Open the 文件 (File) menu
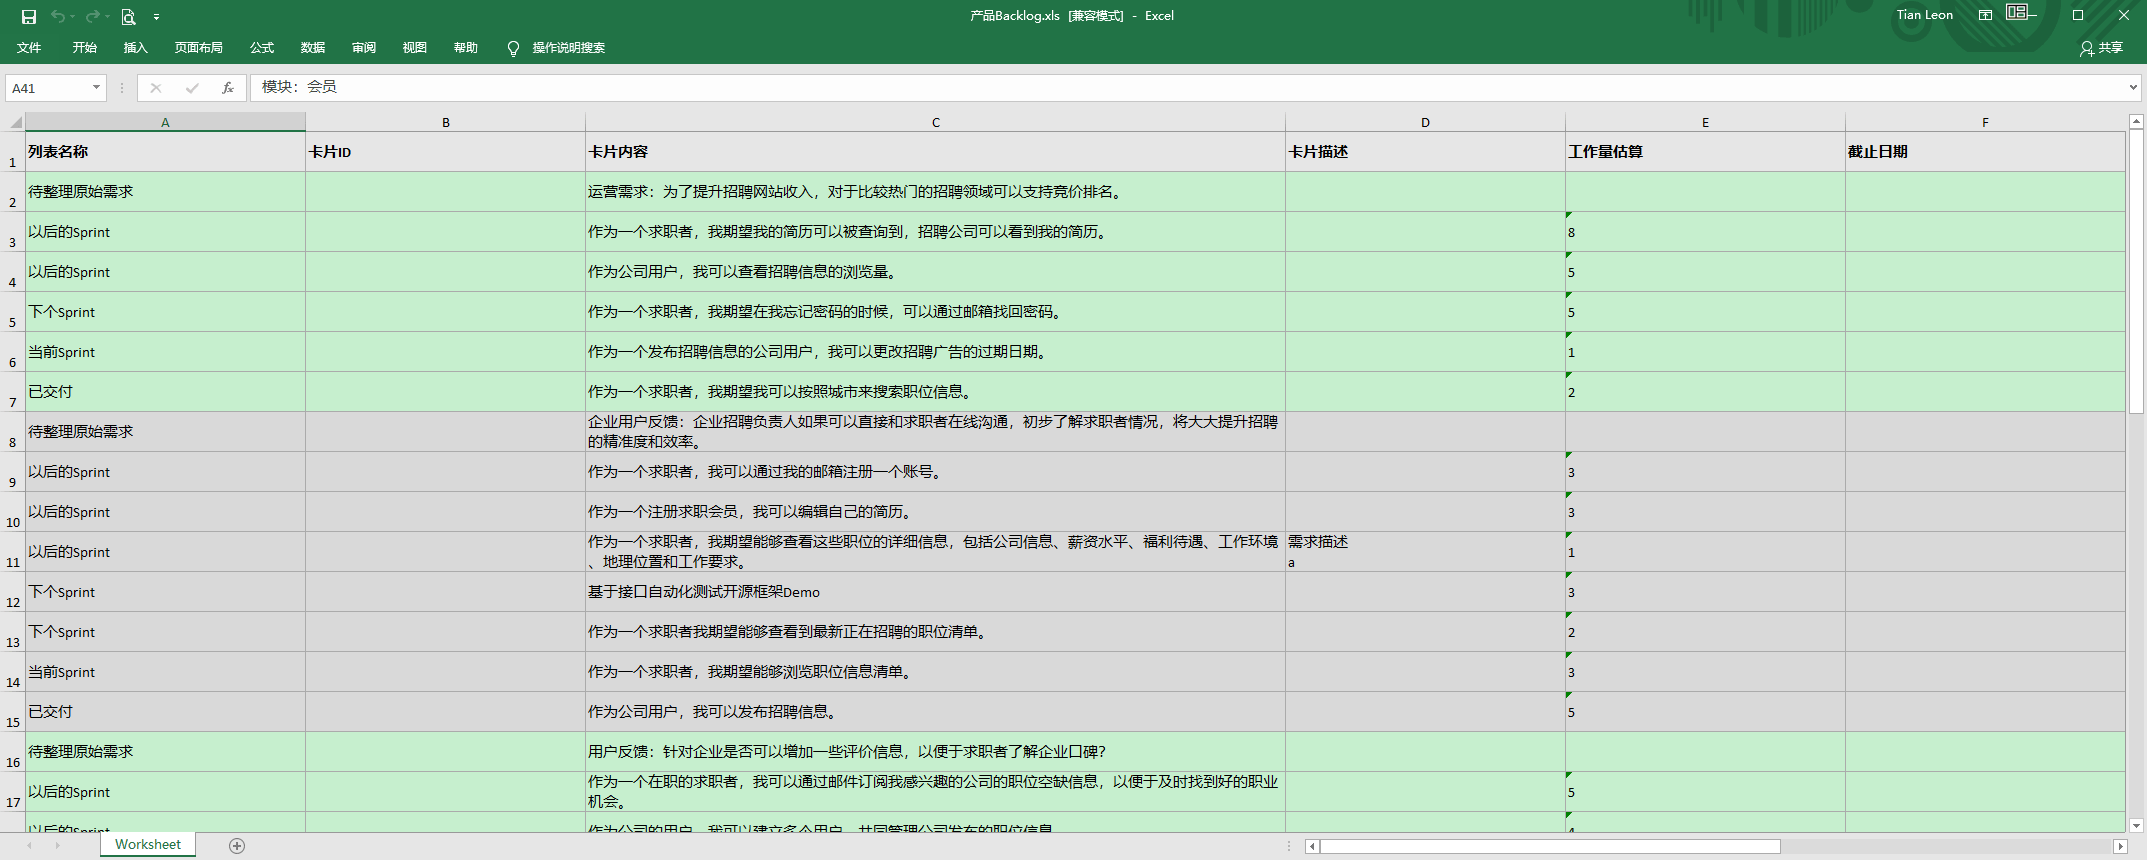This screenshot has height=860, width=2147. point(29,48)
